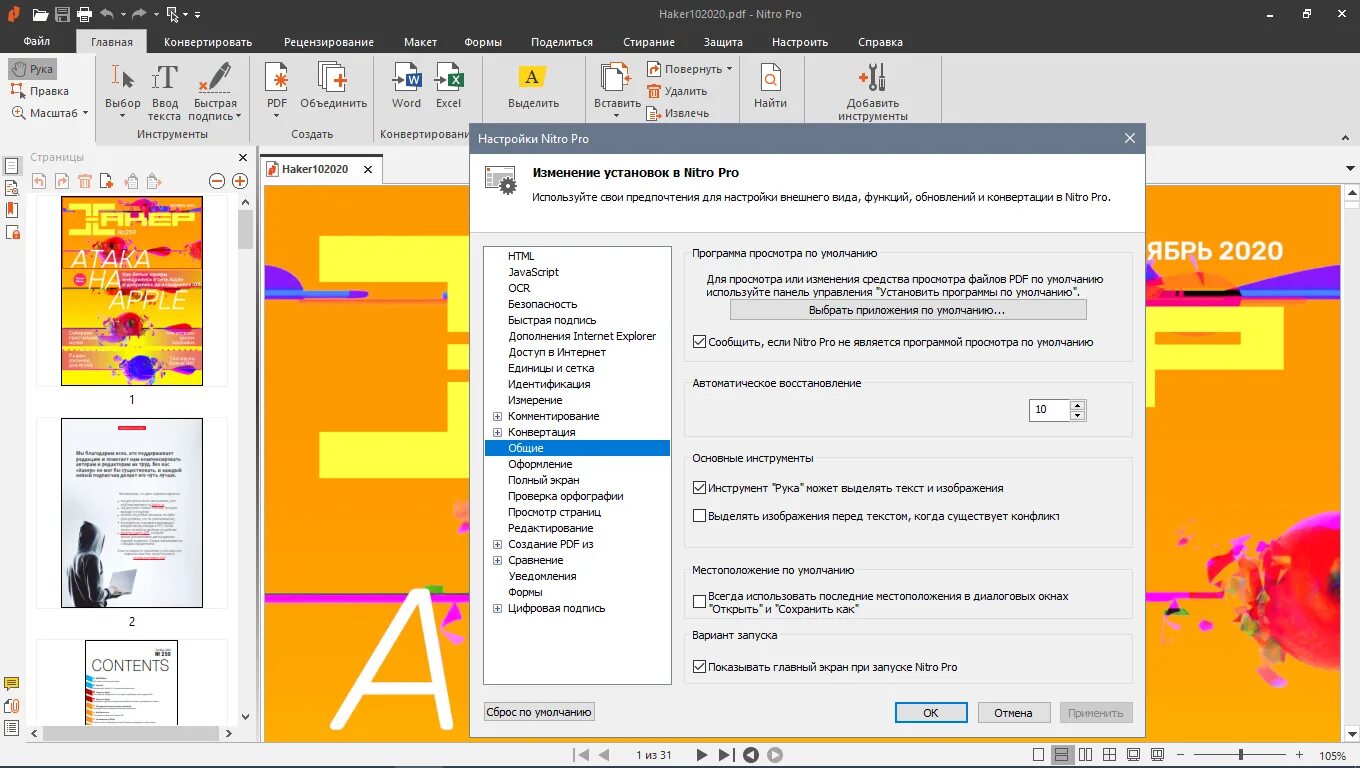The image size is (1360, 768).
Task: Select two-page facing view layout icon
Action: (x=1085, y=755)
